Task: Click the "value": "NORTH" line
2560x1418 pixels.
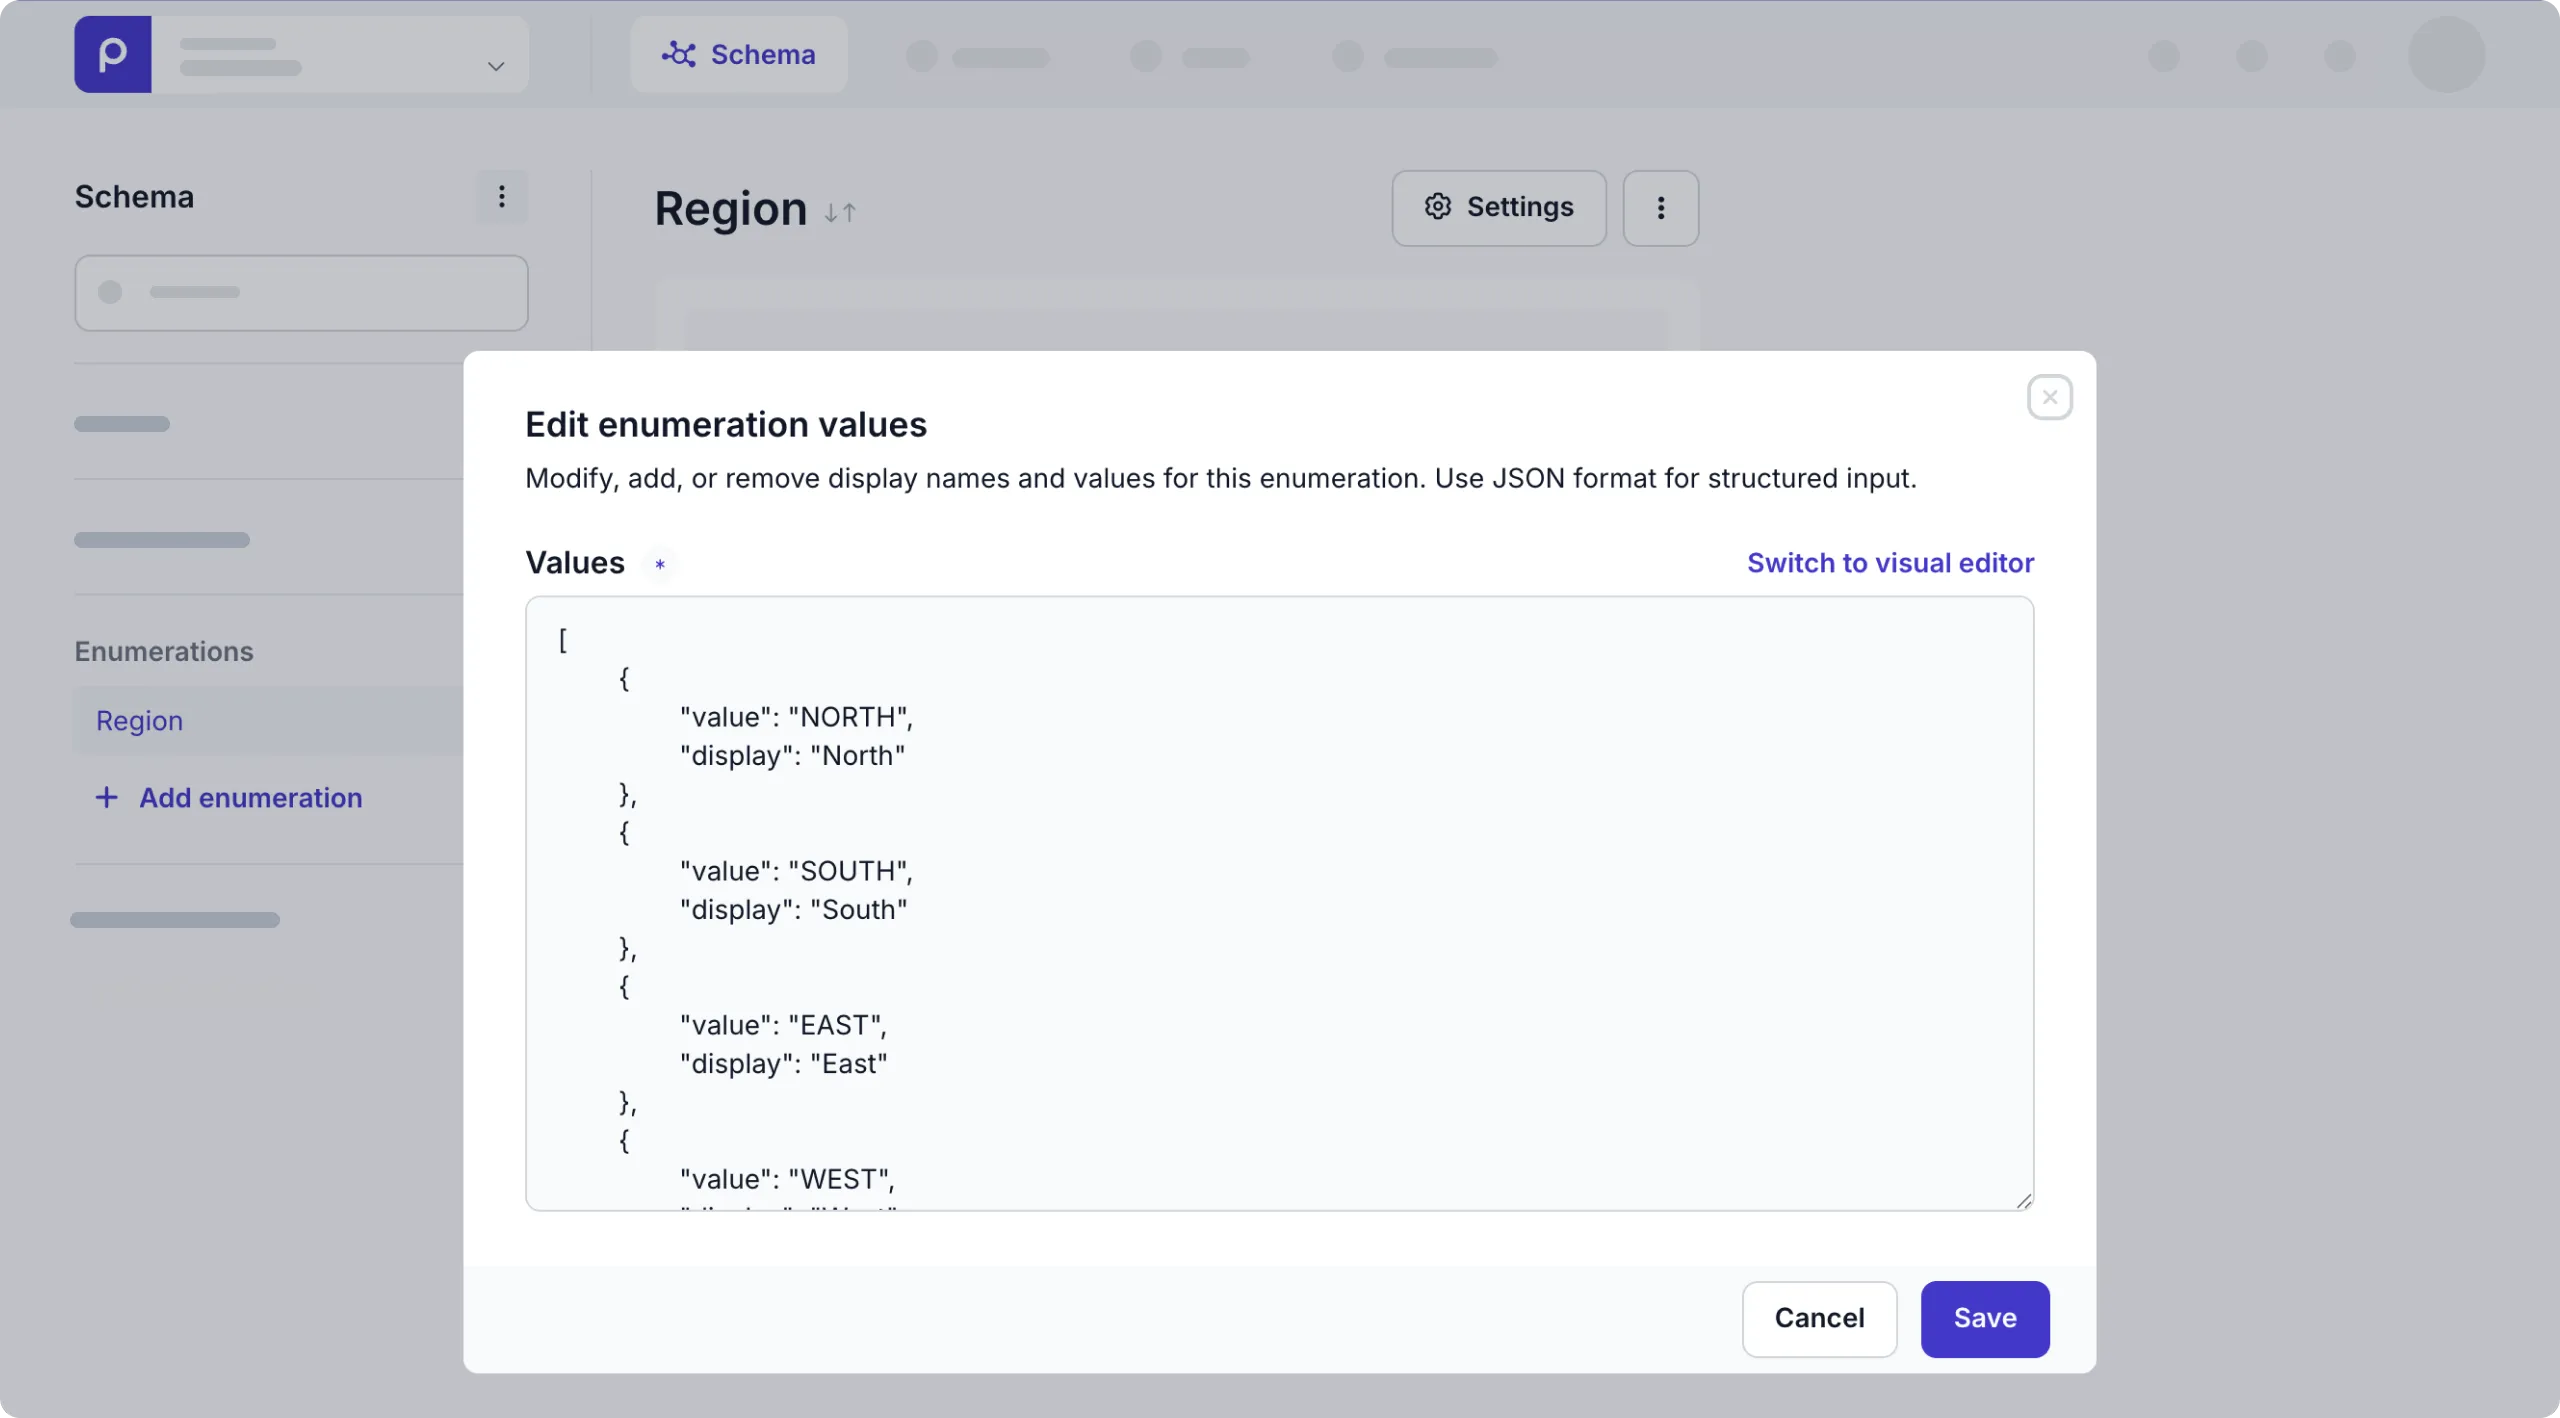Action: pyautogui.click(x=796, y=717)
